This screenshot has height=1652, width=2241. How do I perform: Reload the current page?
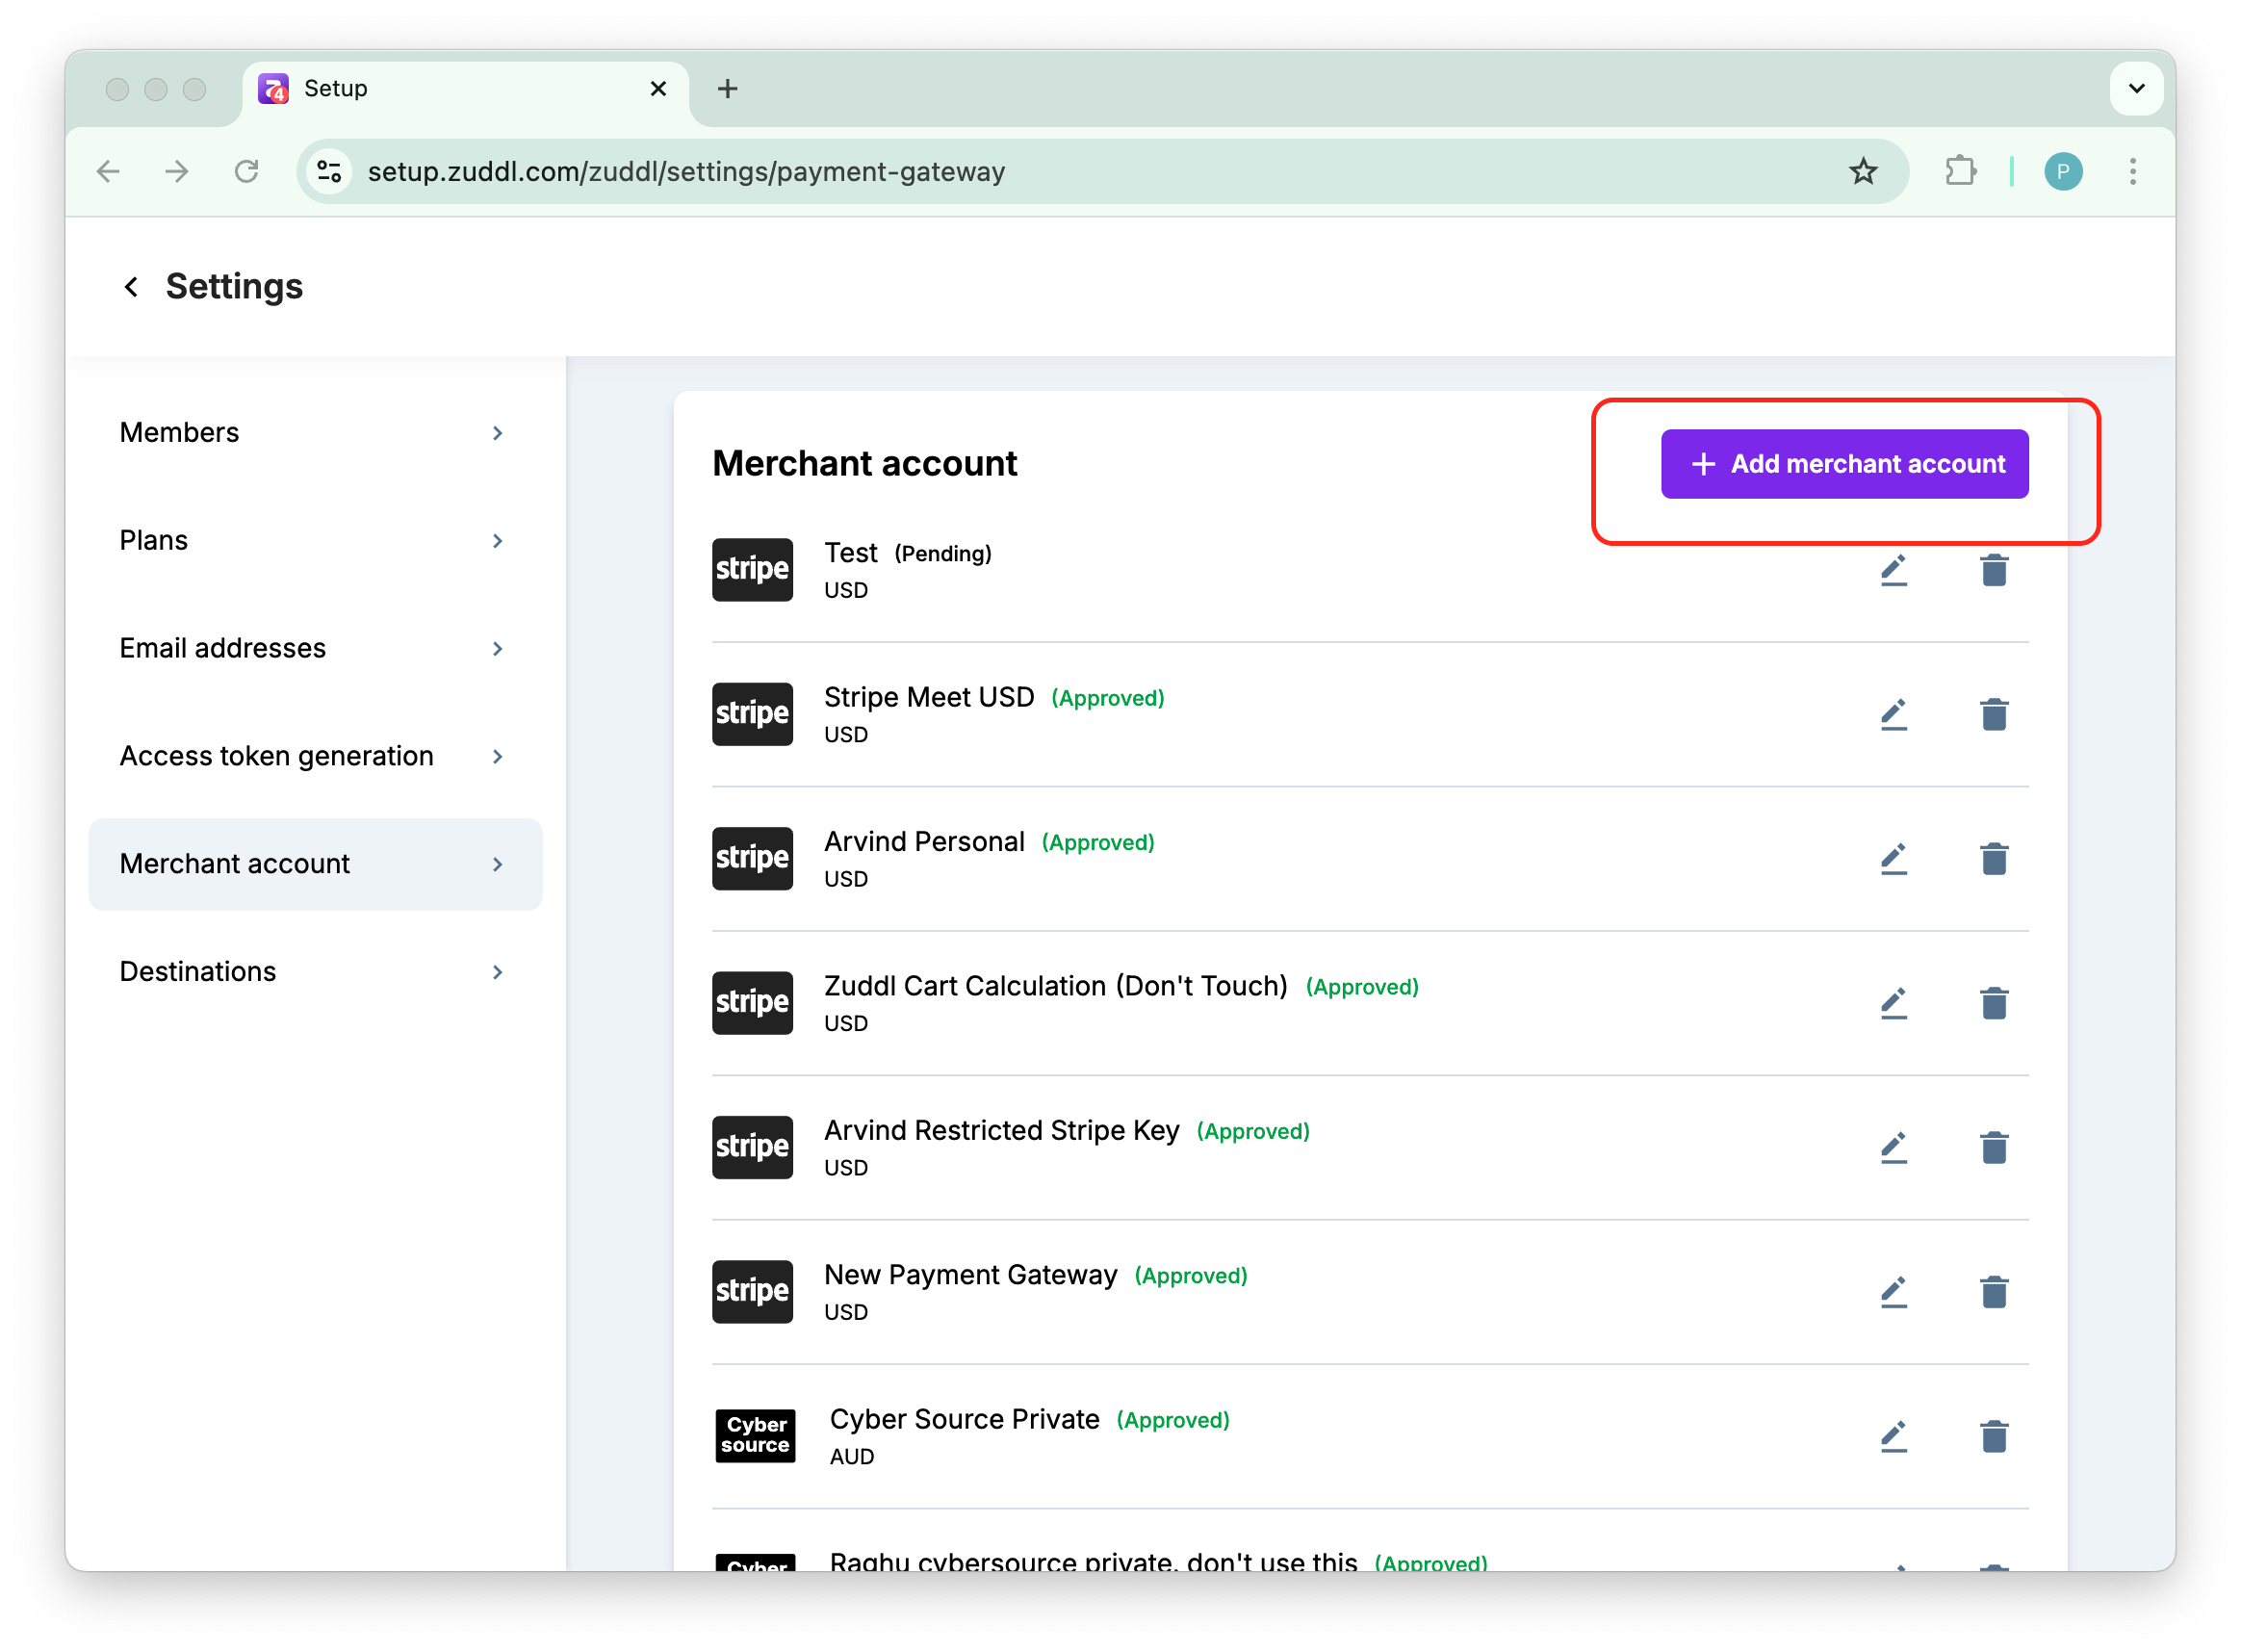pos(247,172)
